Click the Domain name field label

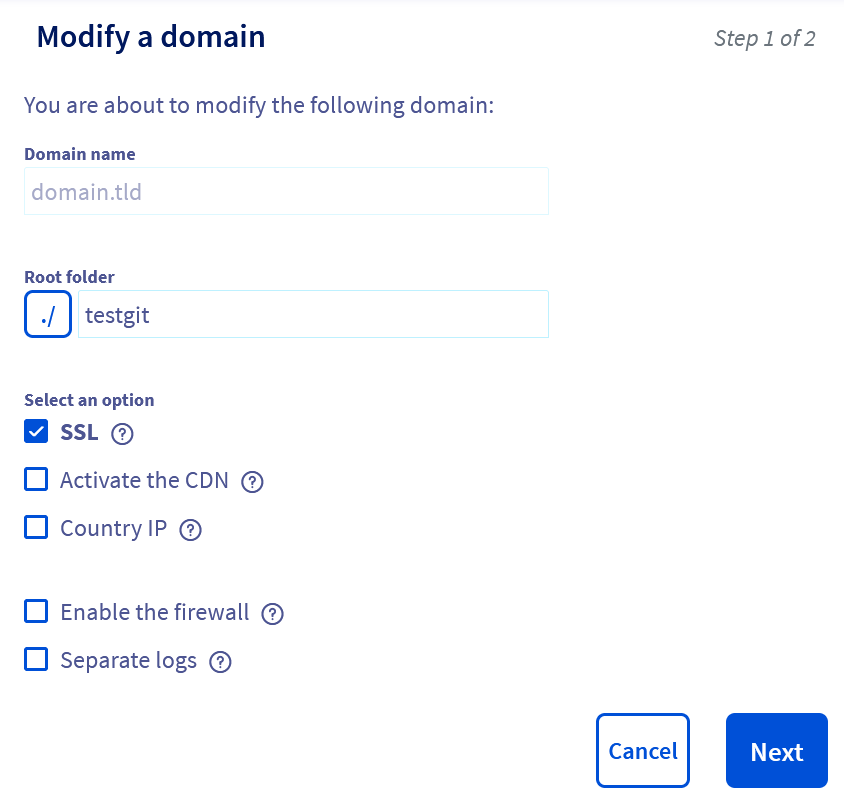coord(80,154)
